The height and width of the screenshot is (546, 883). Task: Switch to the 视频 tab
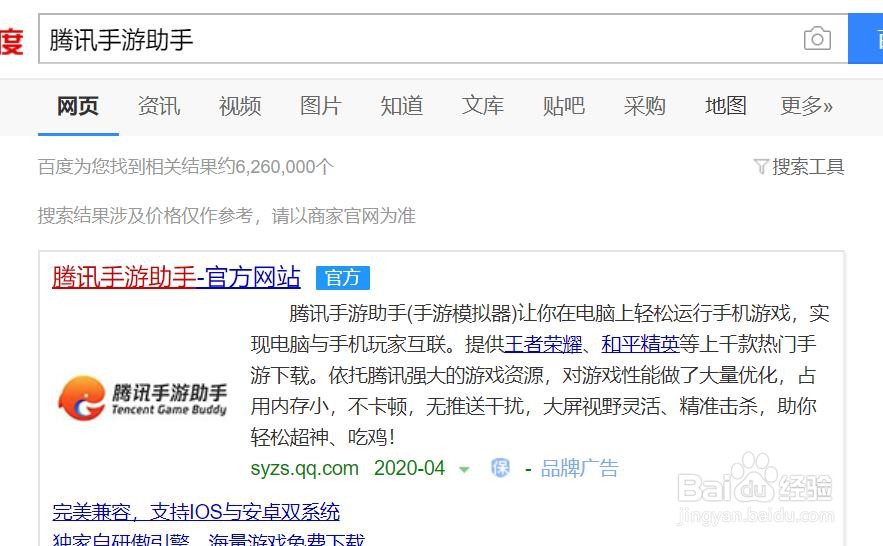point(240,106)
